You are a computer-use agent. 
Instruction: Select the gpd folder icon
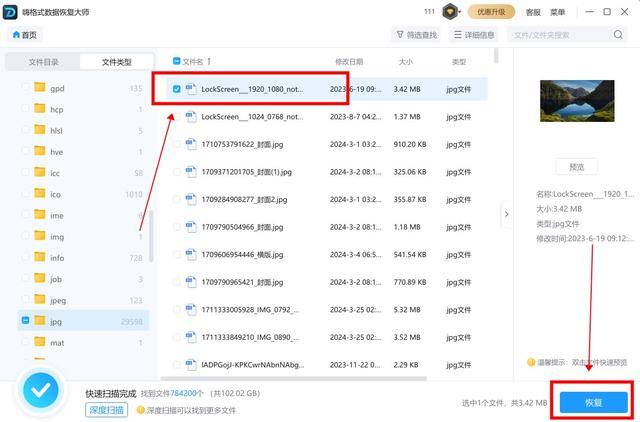pos(40,87)
